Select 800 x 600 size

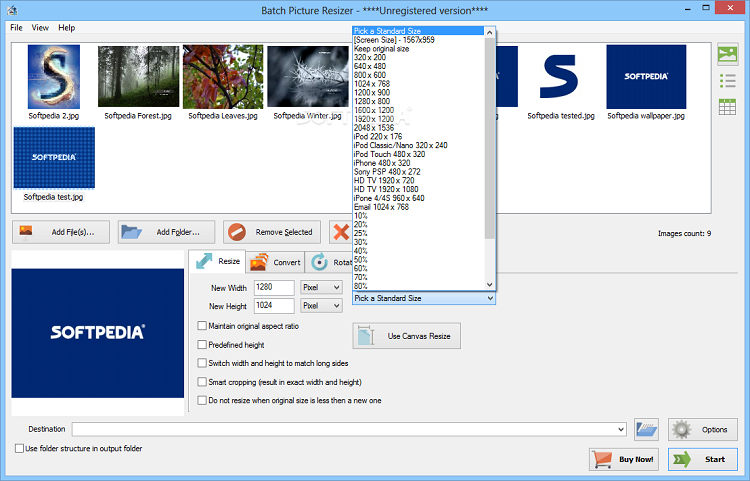(x=418, y=75)
